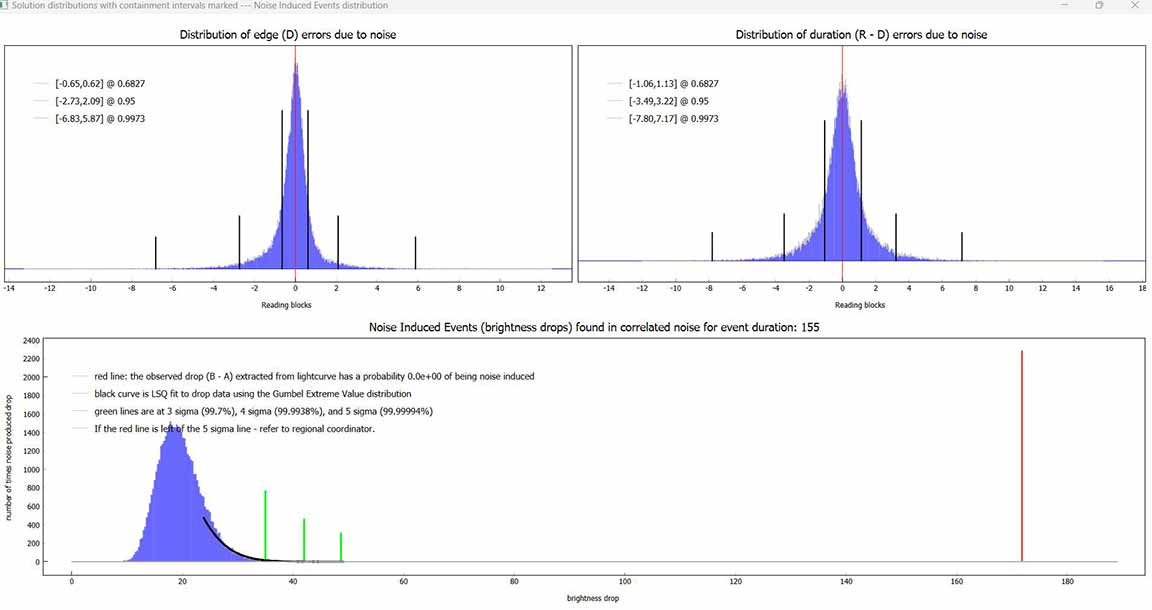
Task: Select the [-0.65,0.62] @ 0.6827 edge legend entry
Action: click(x=93, y=84)
